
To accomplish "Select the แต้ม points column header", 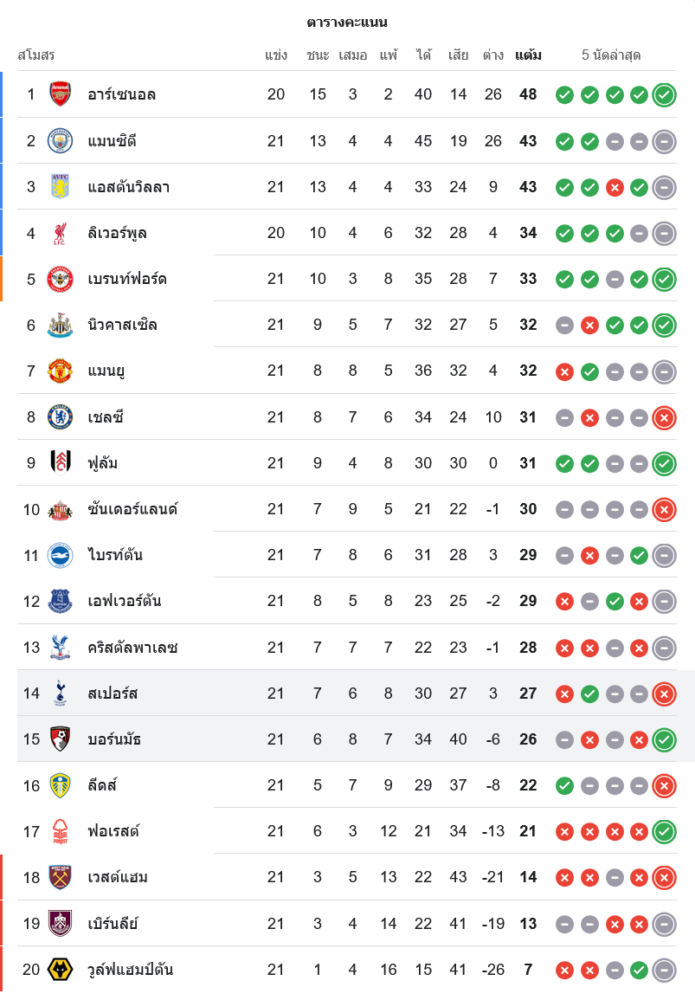I will coord(528,55).
